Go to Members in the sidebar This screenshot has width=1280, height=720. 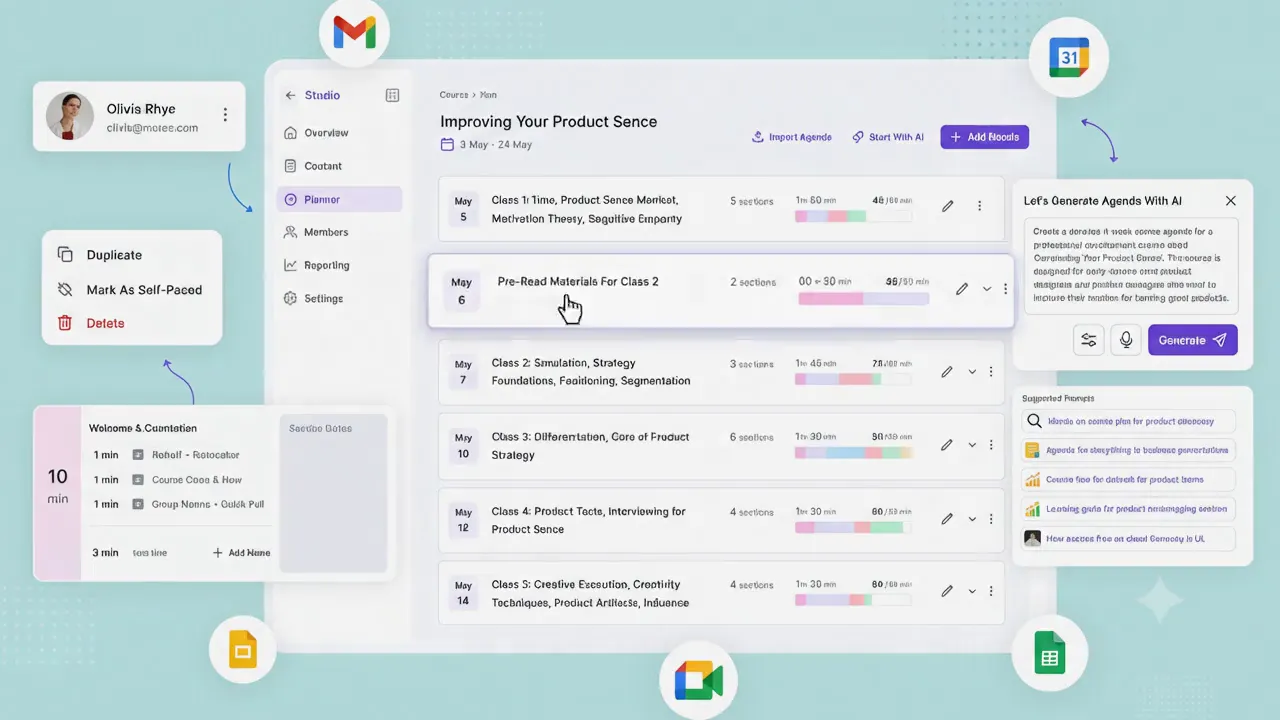[x=339, y=232]
